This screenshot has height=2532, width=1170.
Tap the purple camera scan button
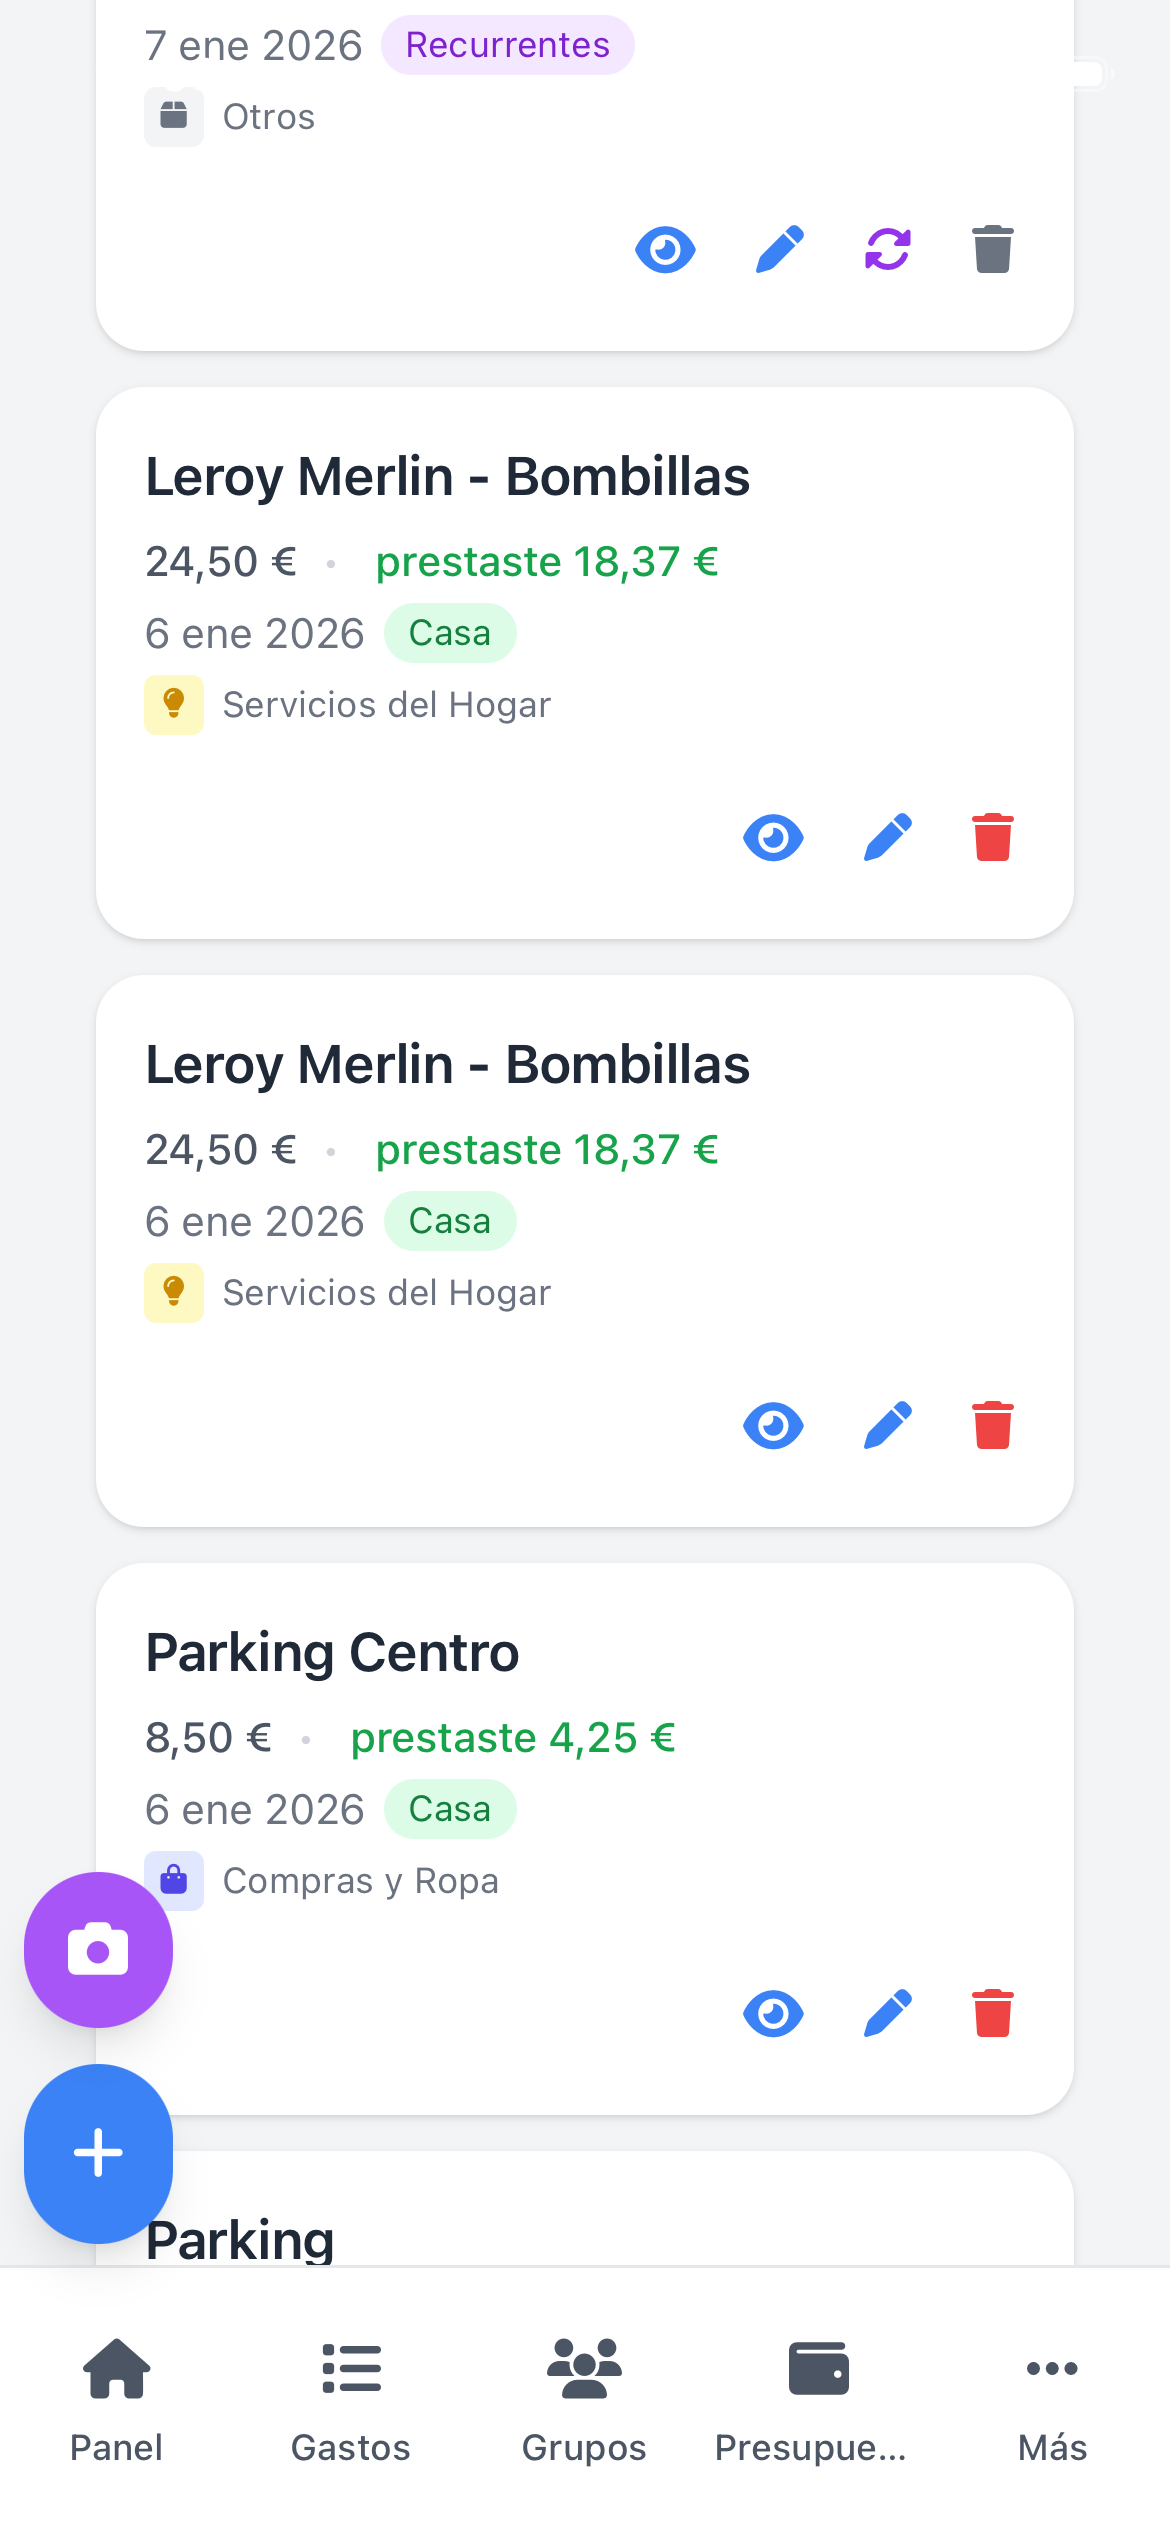point(98,1950)
